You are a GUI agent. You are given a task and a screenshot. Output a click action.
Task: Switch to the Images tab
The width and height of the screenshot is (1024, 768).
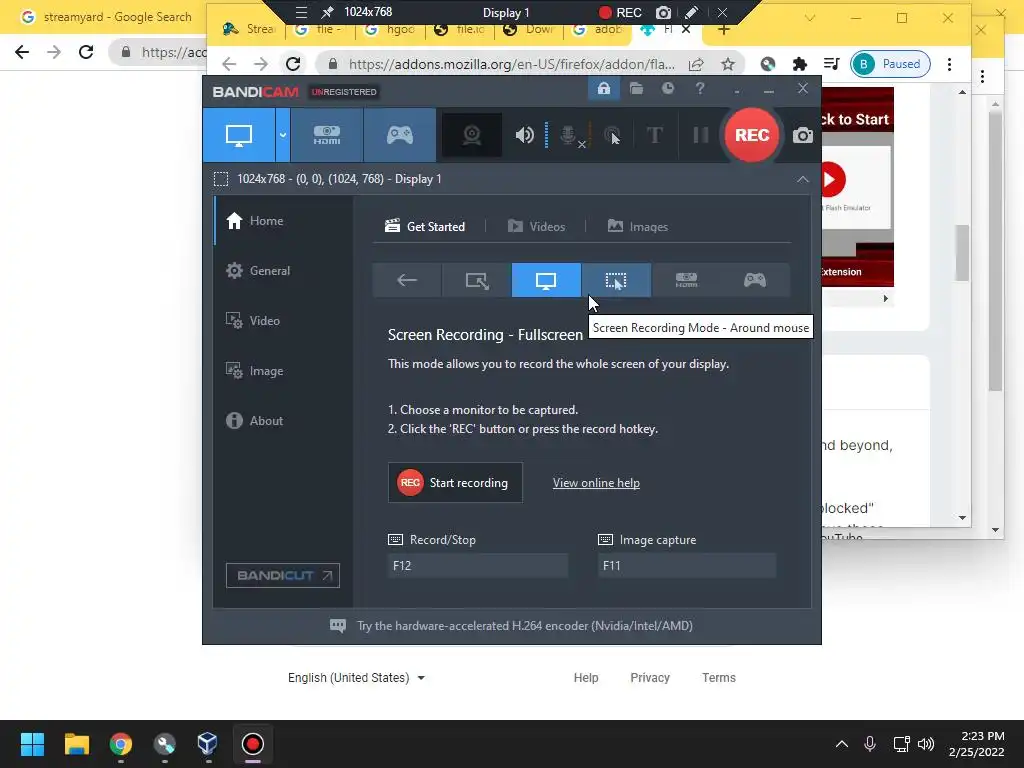pyautogui.click(x=637, y=227)
